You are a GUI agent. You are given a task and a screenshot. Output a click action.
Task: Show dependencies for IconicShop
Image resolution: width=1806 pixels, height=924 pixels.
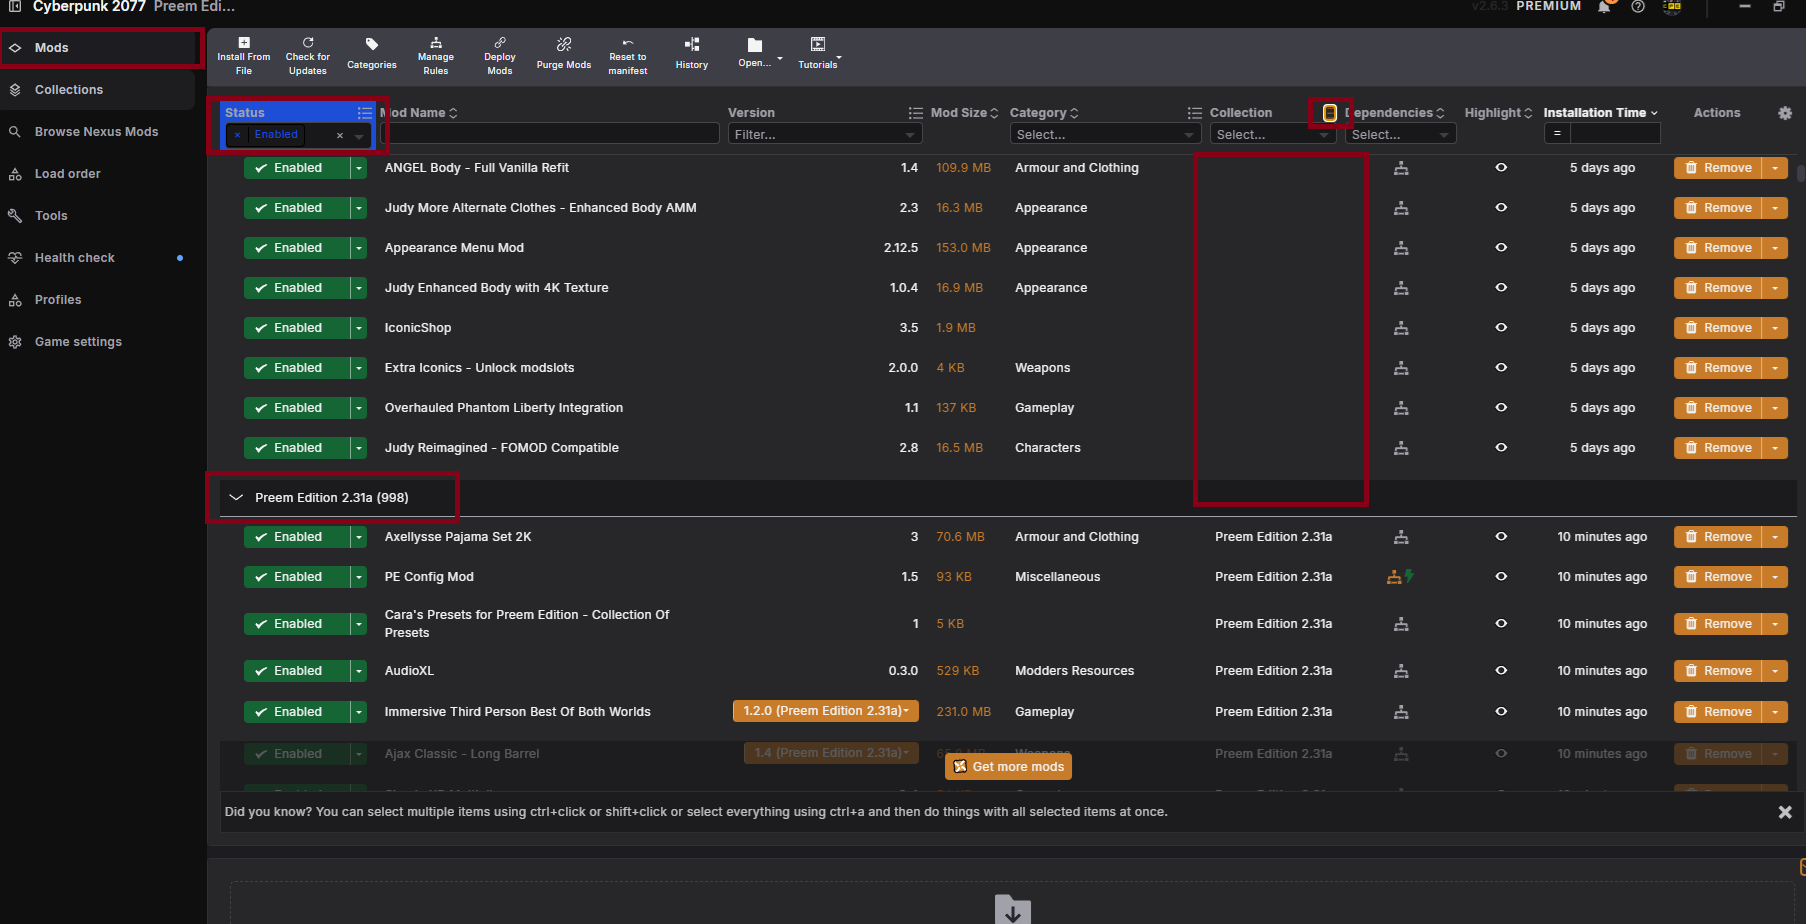click(x=1401, y=328)
